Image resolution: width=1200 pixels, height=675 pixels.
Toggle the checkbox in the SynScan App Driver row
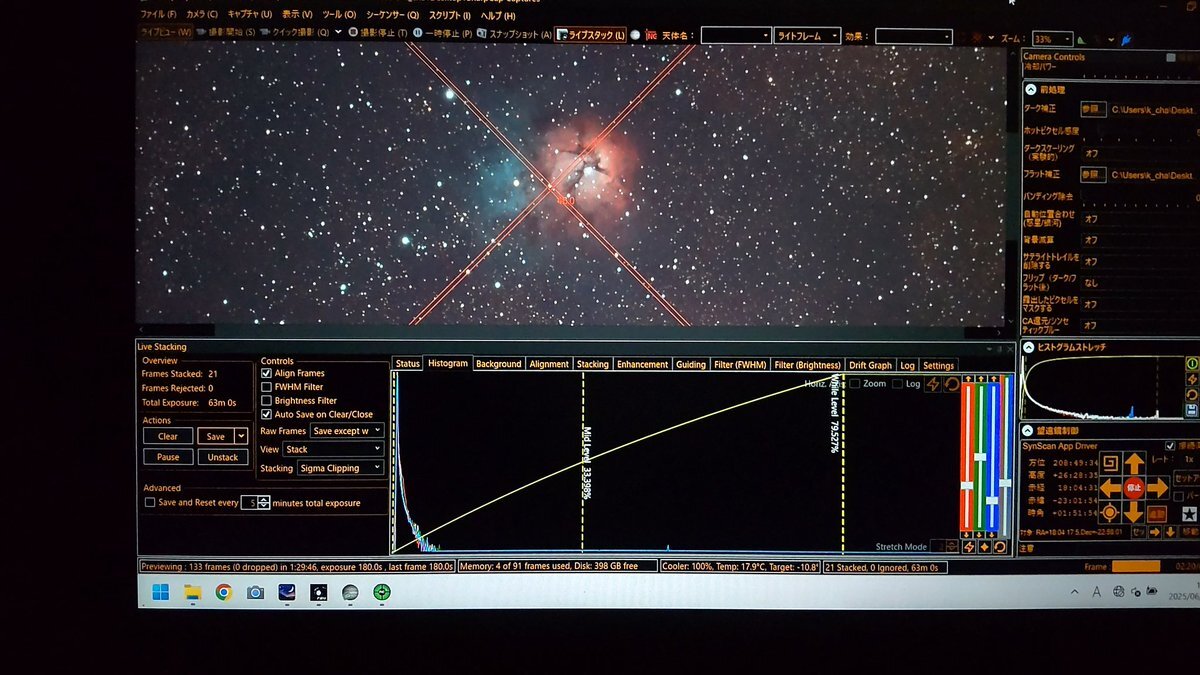1171,446
